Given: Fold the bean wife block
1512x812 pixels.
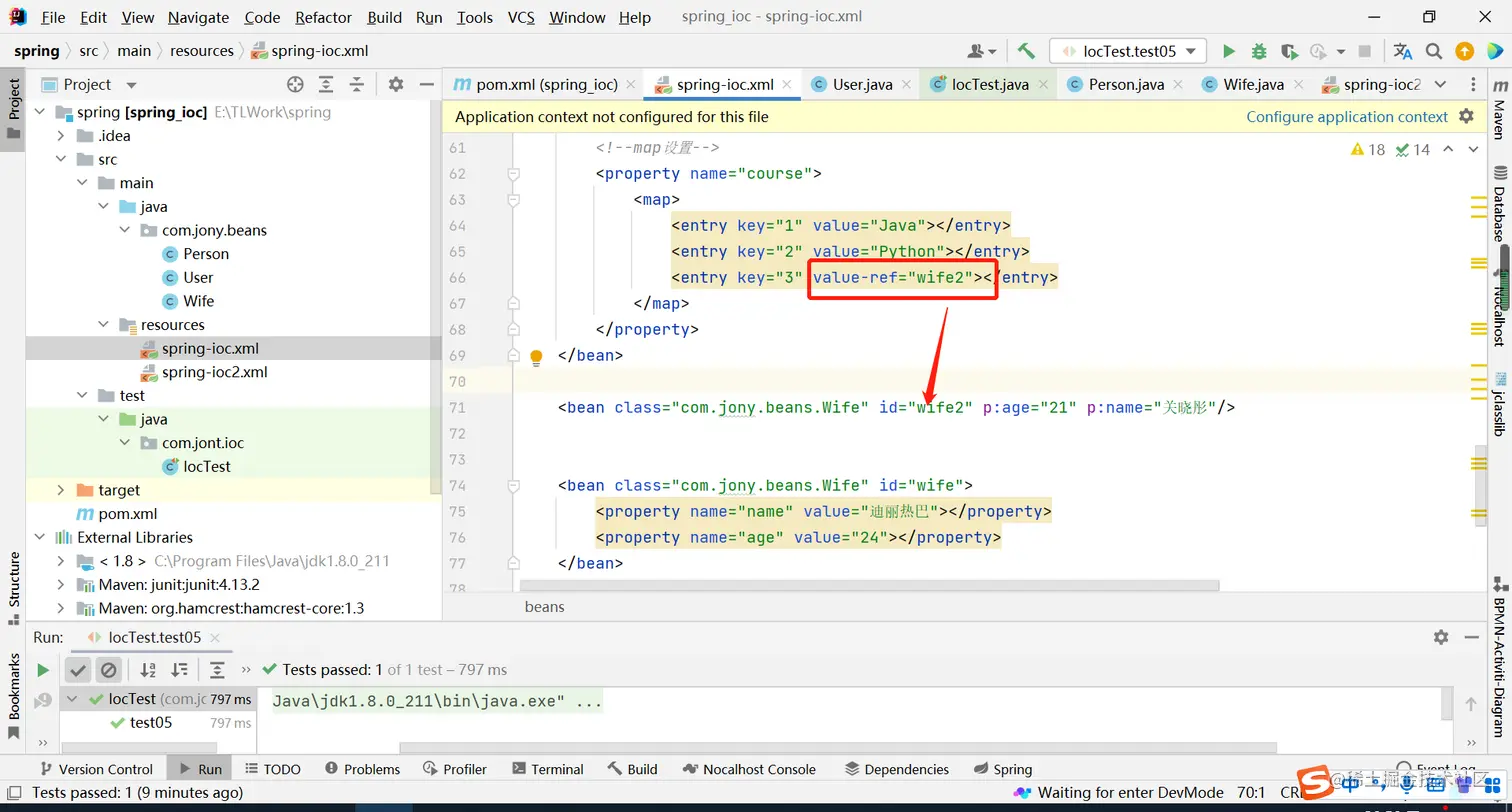Looking at the screenshot, I should [513, 486].
